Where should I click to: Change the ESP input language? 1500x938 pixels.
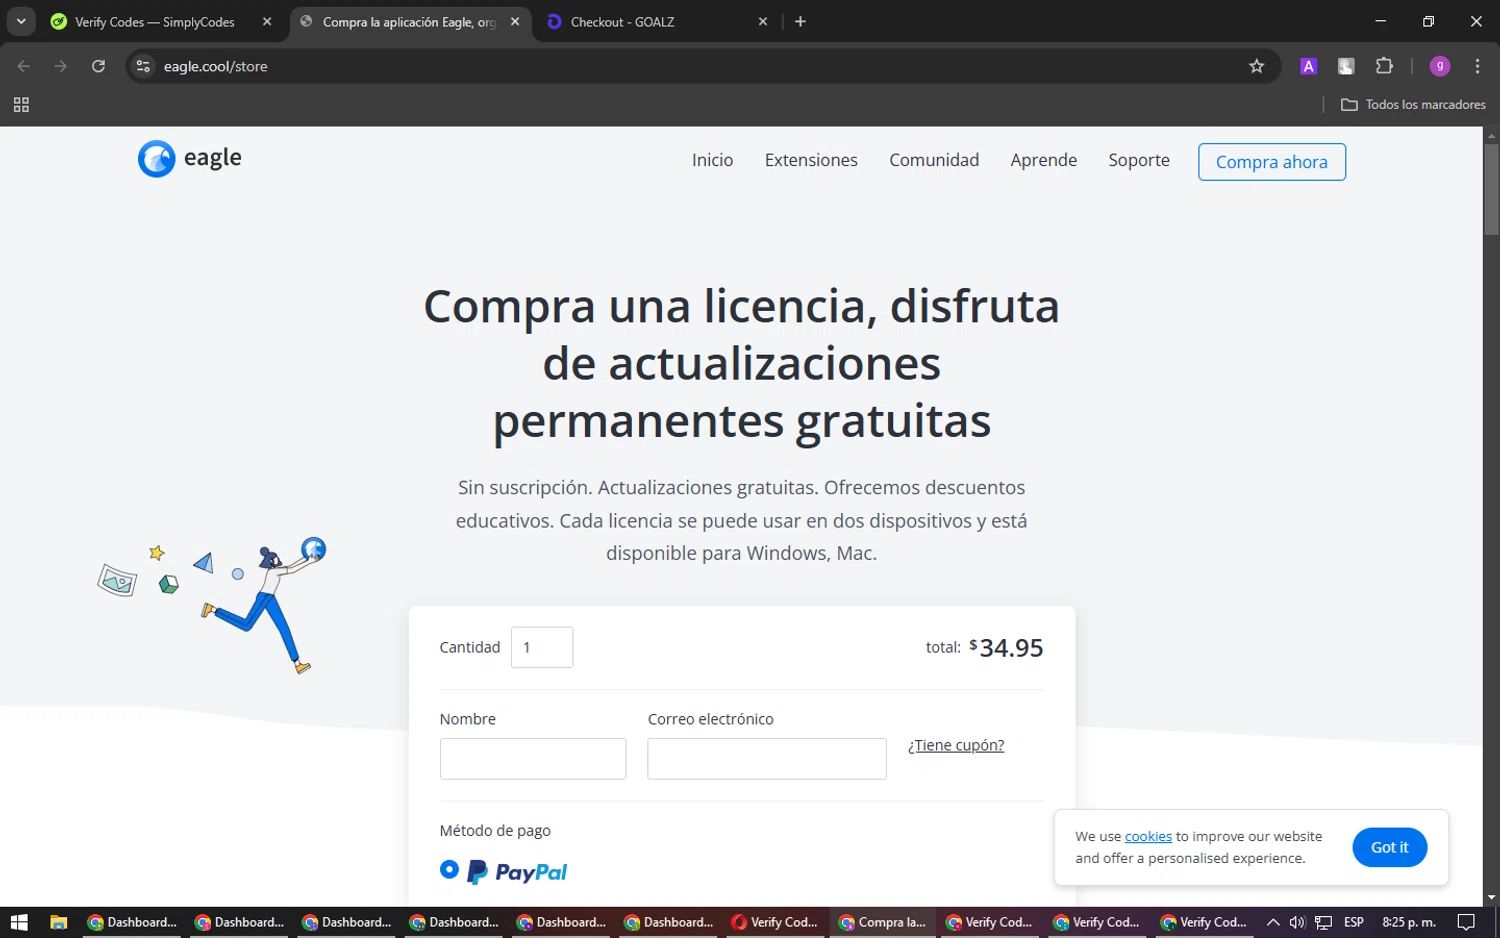[1354, 922]
